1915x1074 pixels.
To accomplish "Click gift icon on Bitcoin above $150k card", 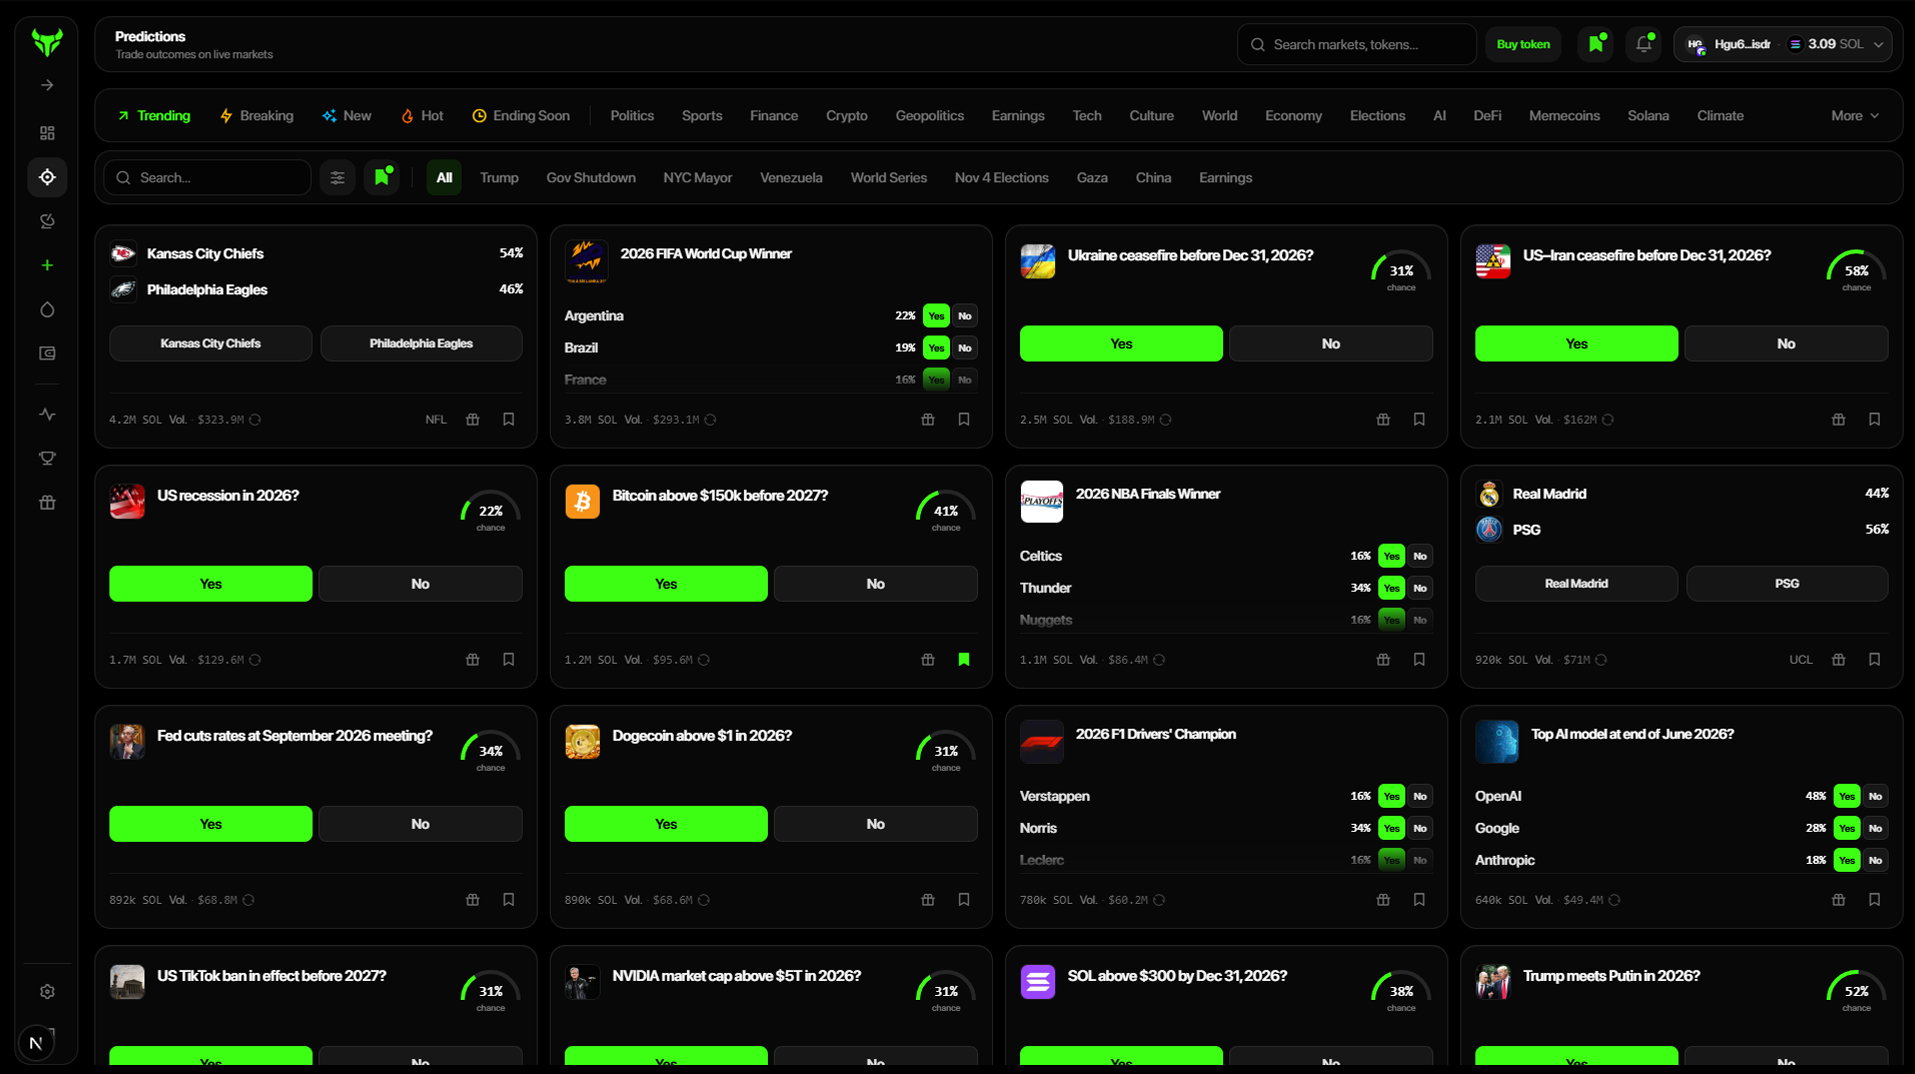I will click(928, 660).
